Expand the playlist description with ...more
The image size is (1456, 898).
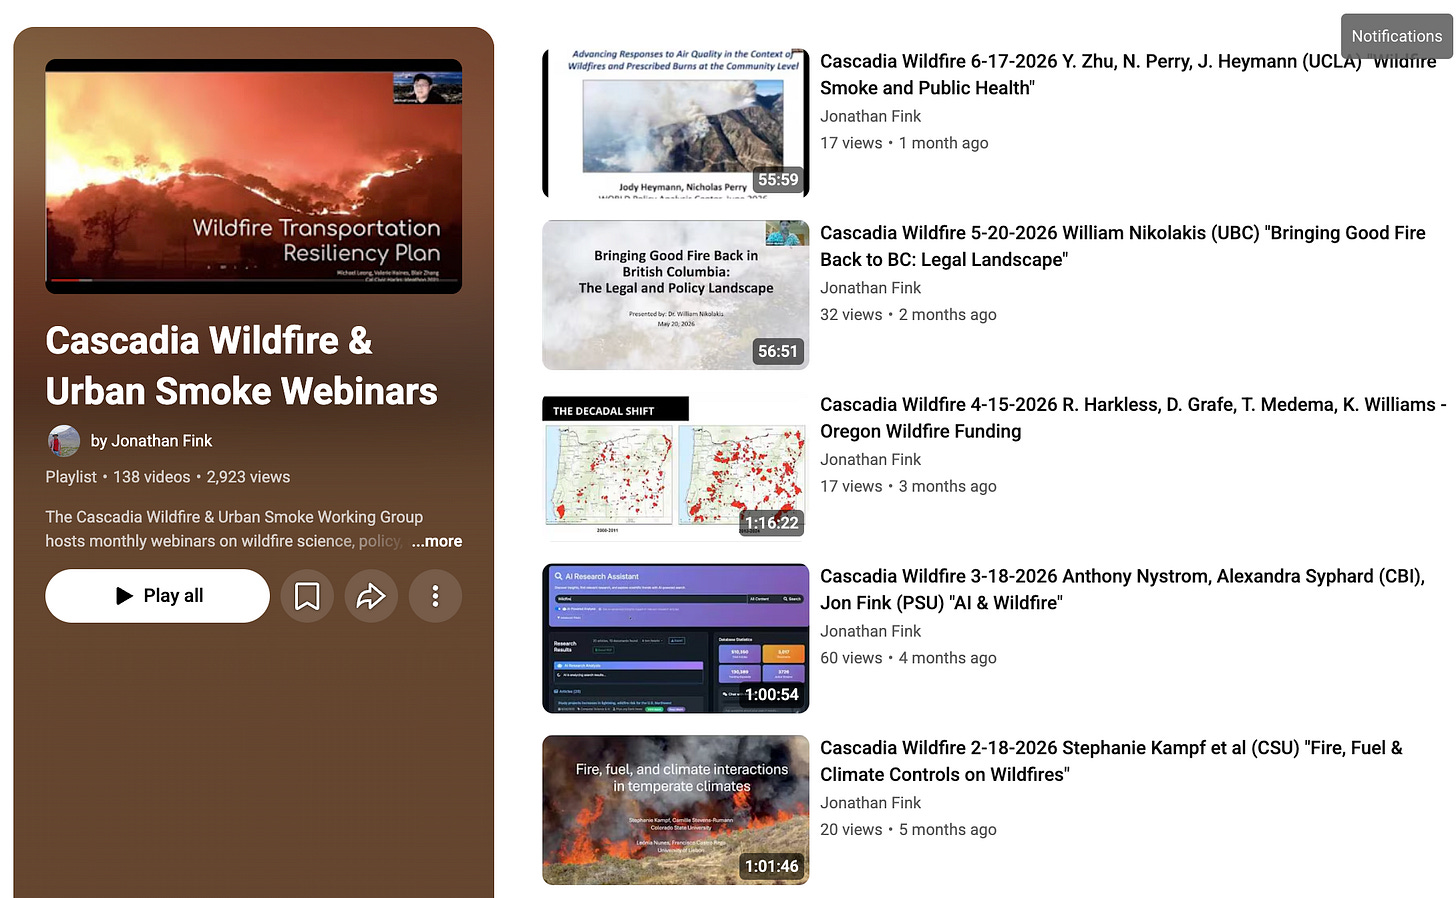pyautogui.click(x=437, y=541)
